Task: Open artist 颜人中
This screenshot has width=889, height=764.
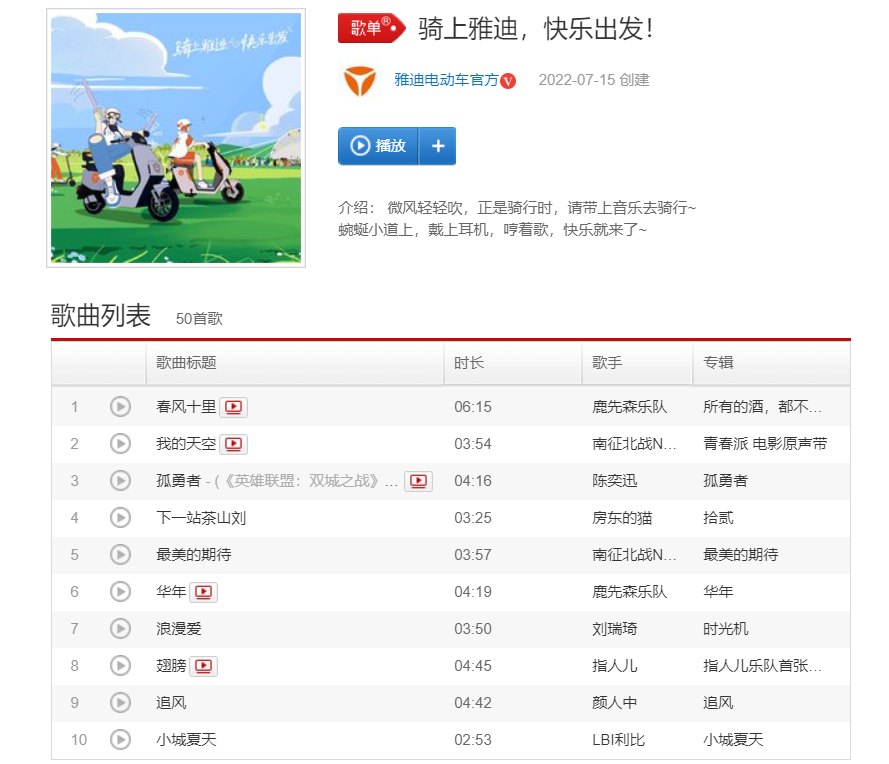Action: click(615, 703)
